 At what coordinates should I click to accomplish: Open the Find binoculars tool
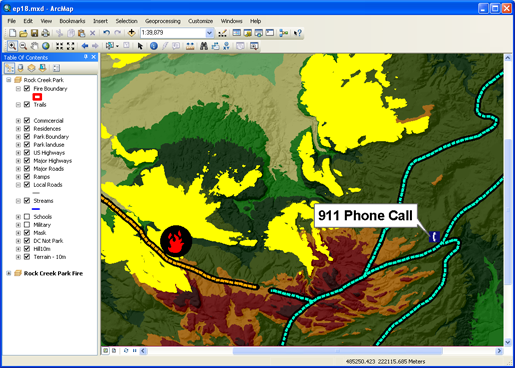pos(204,46)
